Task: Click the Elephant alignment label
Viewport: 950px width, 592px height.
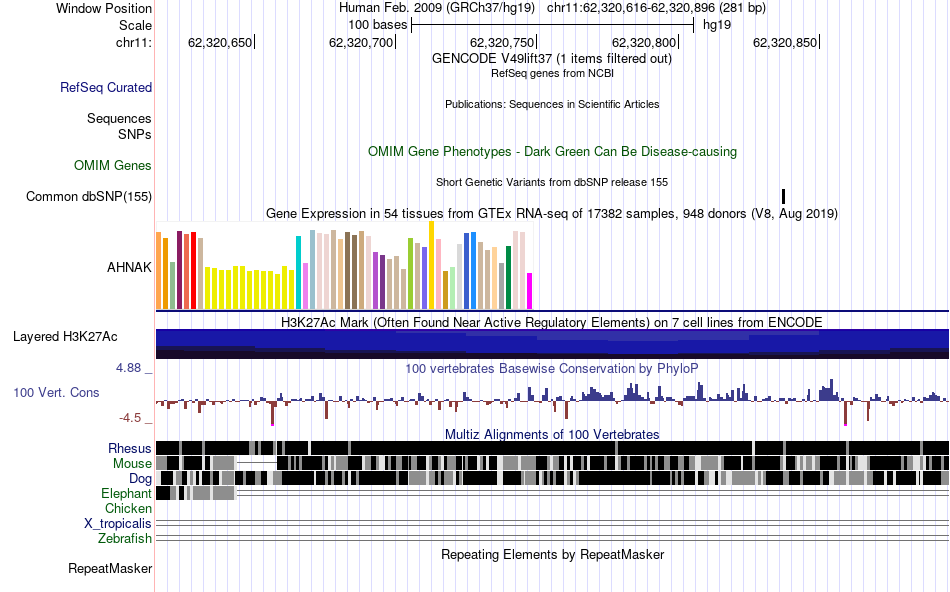Action: [126, 493]
